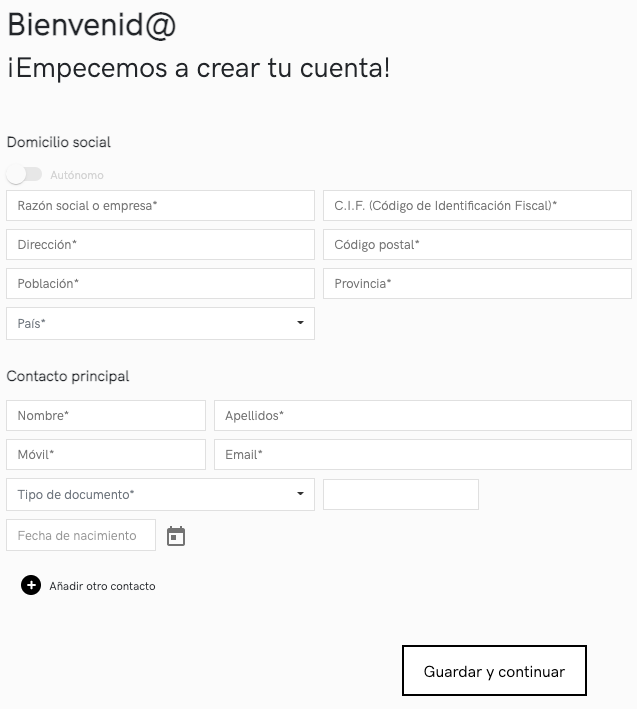Open the País dropdown
This screenshot has width=637, height=709.
click(160, 323)
